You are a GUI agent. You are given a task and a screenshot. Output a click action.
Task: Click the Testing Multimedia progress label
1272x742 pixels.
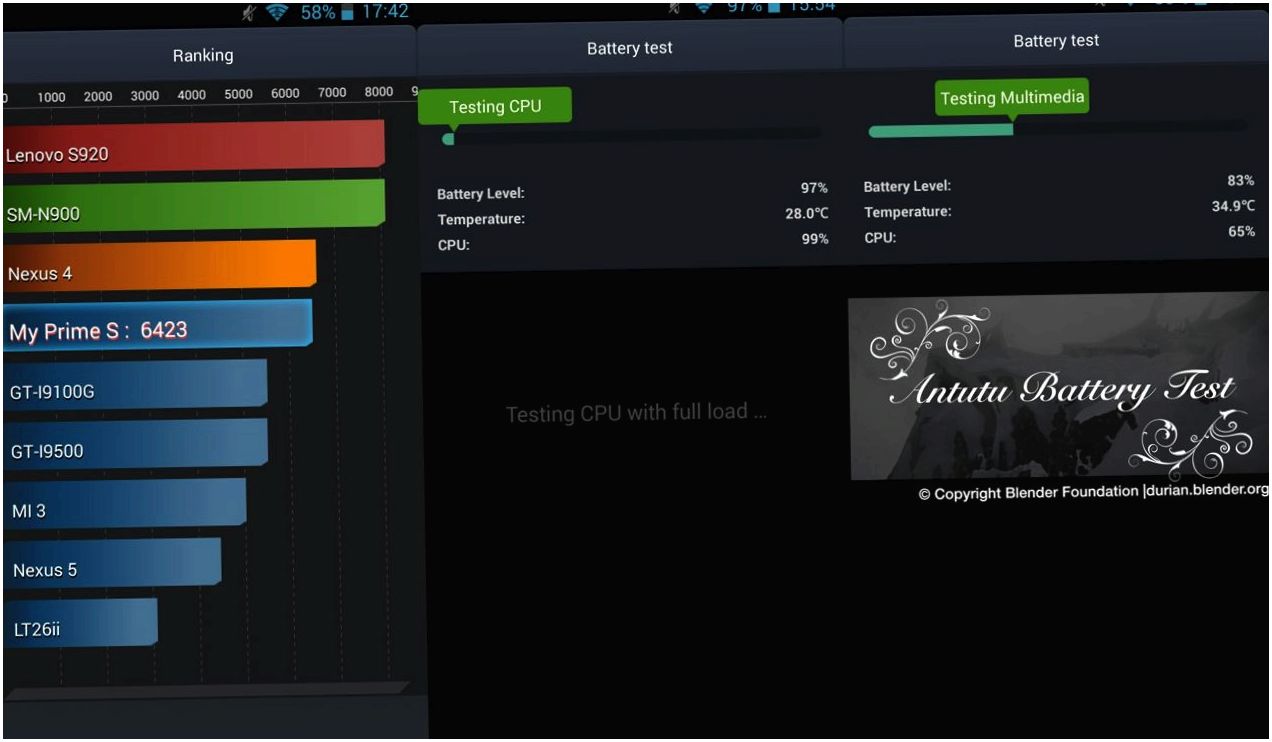click(x=1012, y=98)
